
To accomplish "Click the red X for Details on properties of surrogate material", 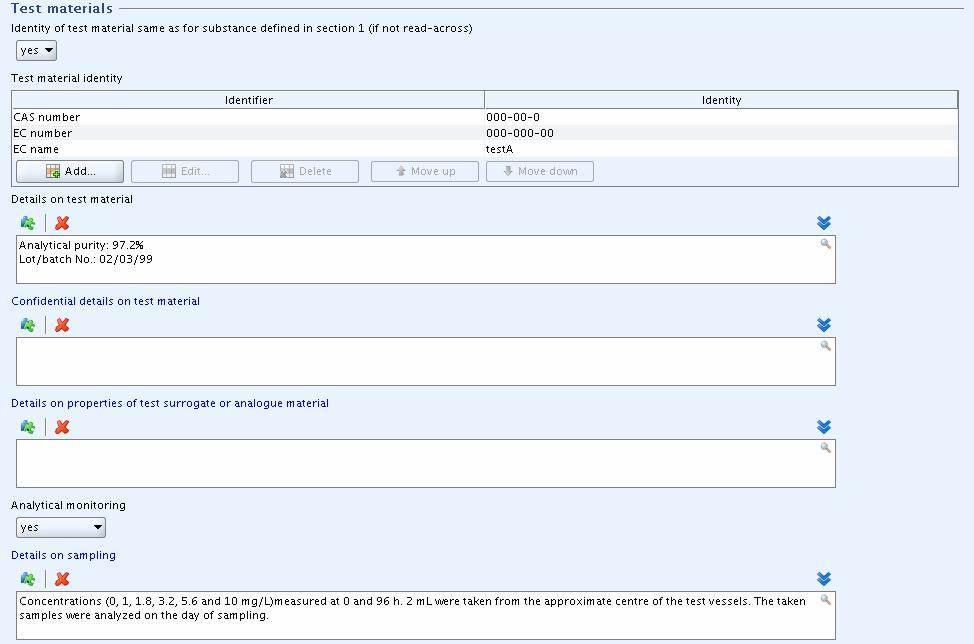I will tap(61, 427).
